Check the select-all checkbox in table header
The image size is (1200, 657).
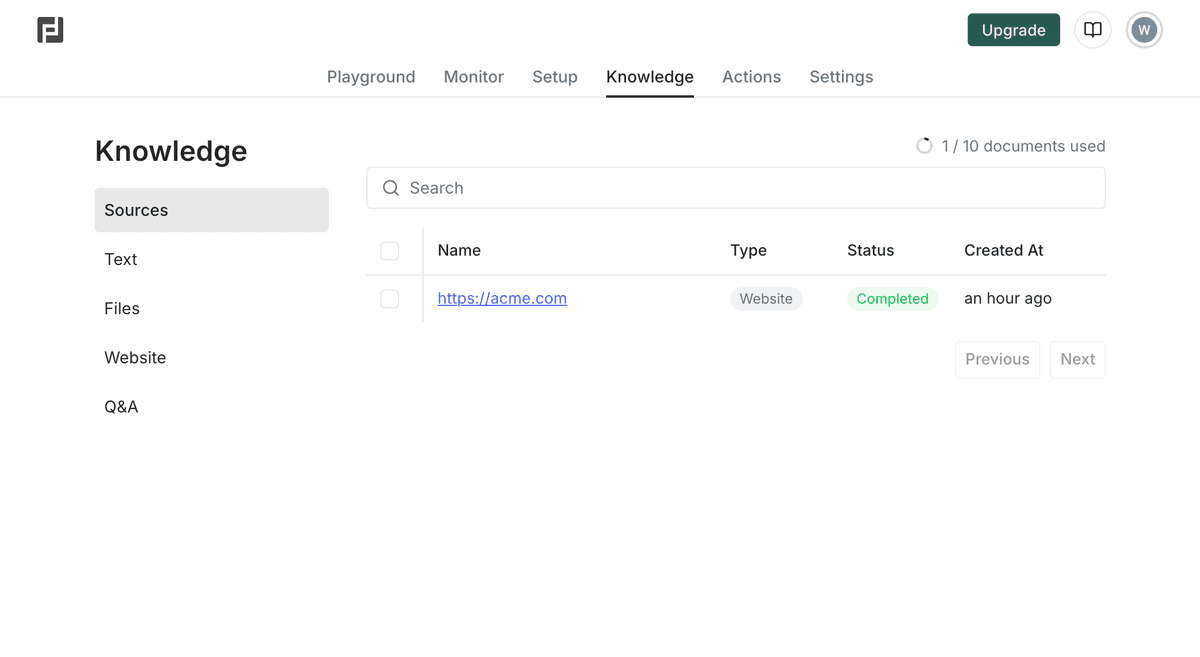pyautogui.click(x=389, y=251)
